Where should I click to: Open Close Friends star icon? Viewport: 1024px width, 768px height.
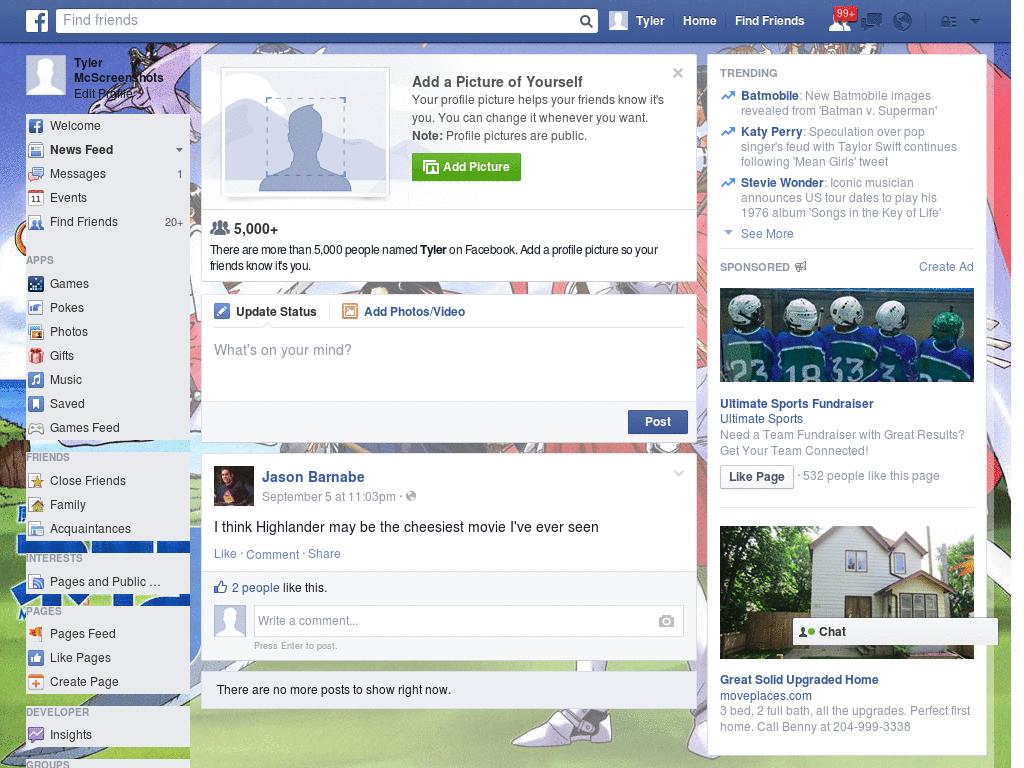coord(36,481)
